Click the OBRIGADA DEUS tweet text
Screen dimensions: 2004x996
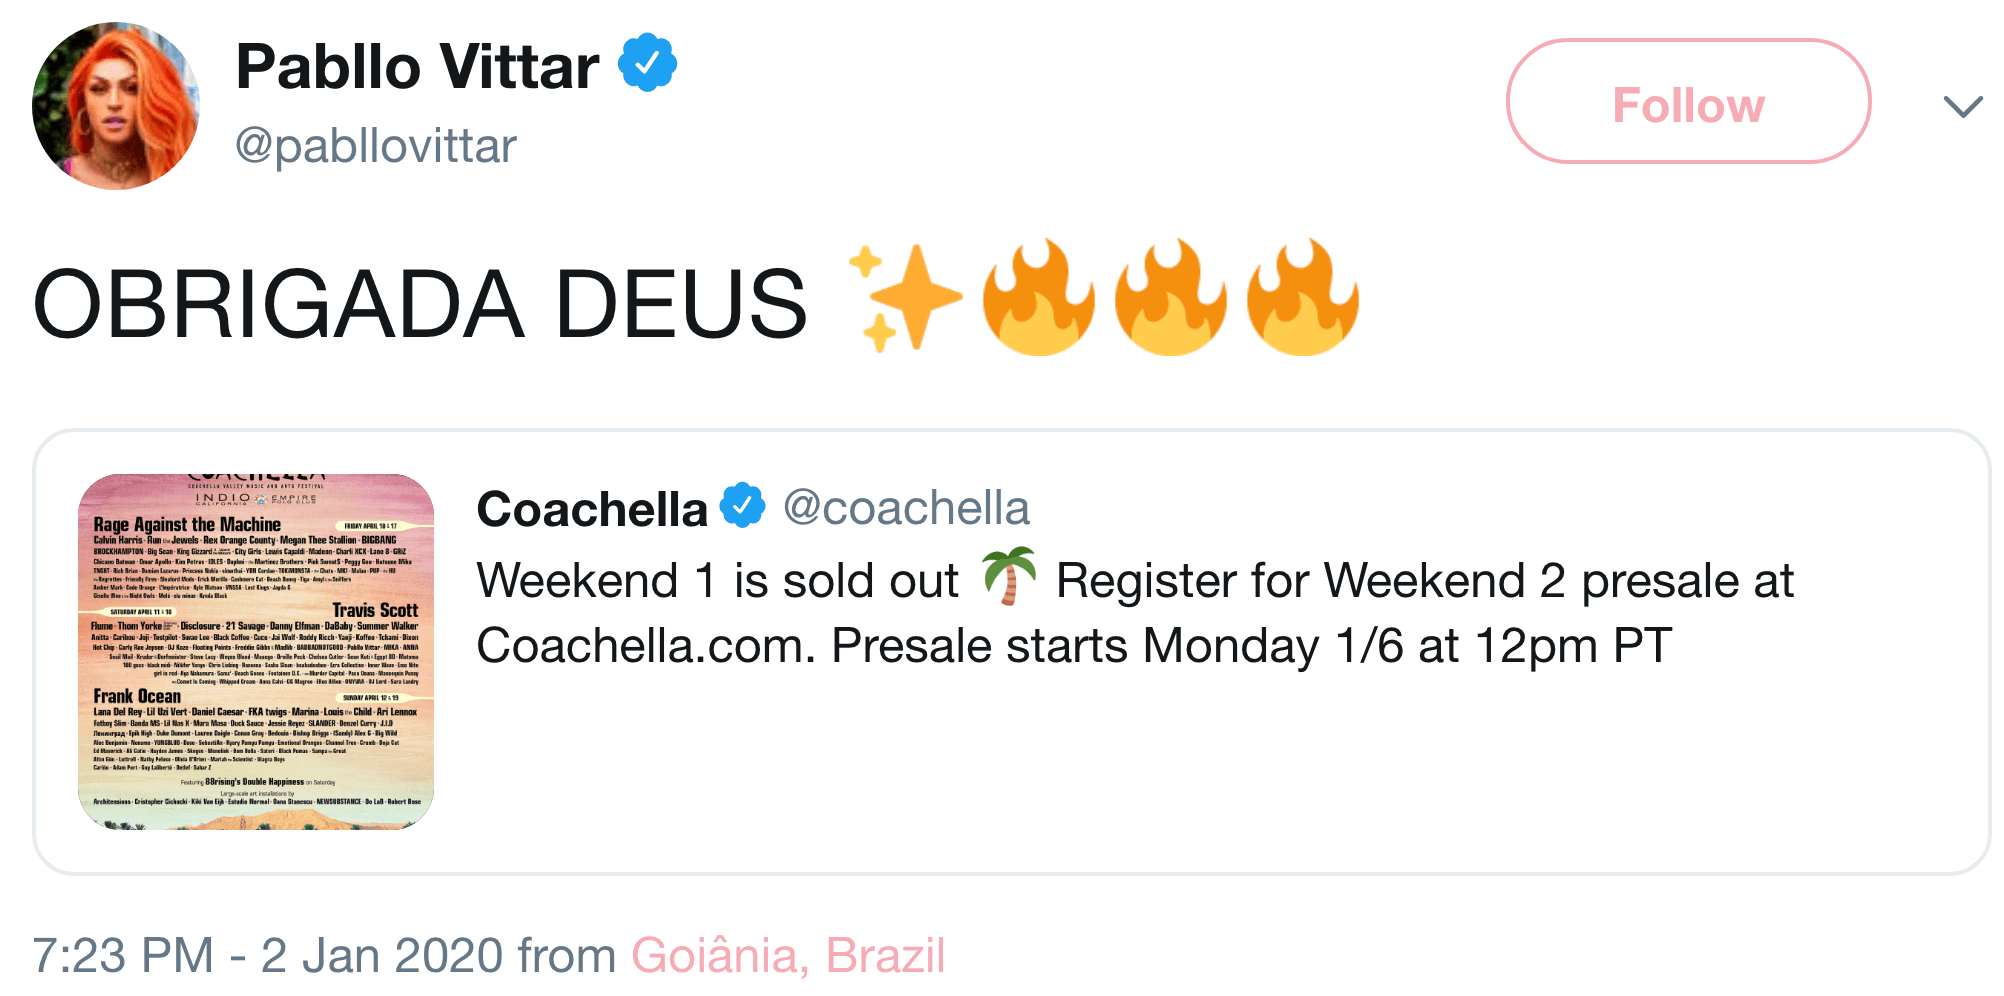[x=420, y=304]
